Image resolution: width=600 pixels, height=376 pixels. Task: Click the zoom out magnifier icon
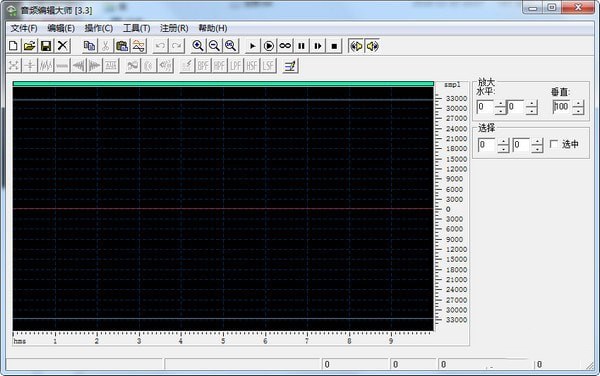(x=214, y=46)
